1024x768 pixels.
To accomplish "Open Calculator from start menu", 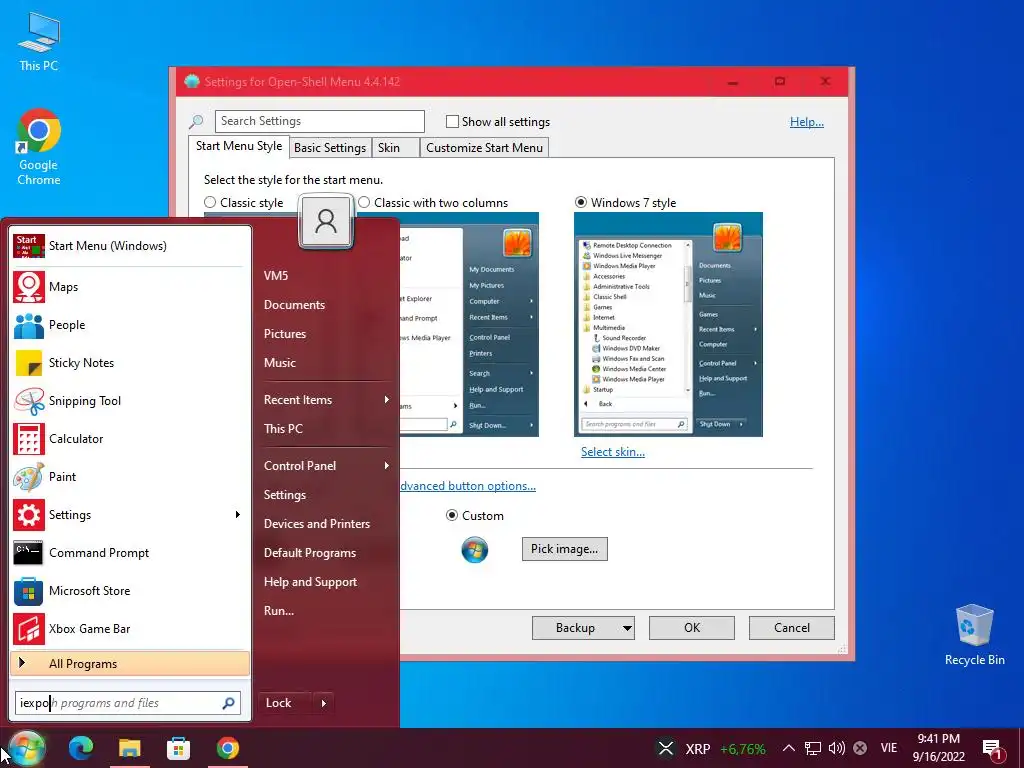I will tap(129, 438).
